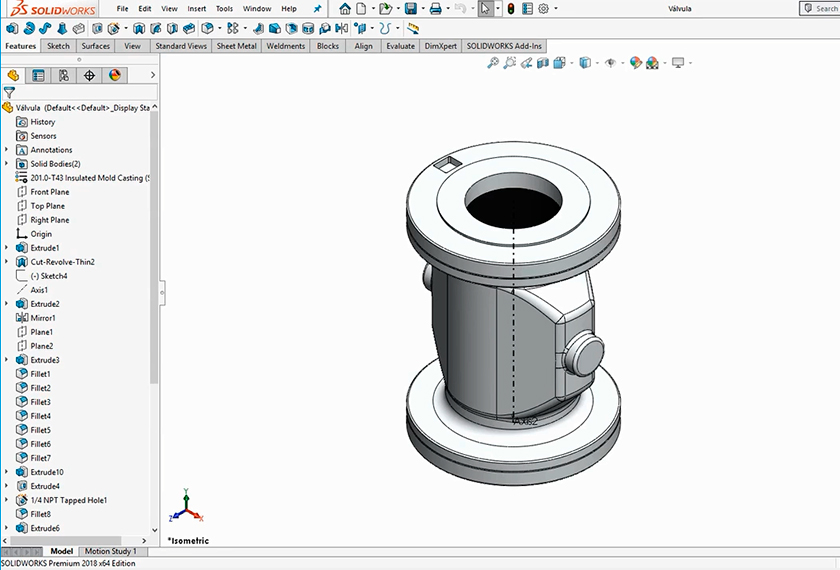840x570 pixels.
Task: Open the Insert menu
Action: click(197, 9)
